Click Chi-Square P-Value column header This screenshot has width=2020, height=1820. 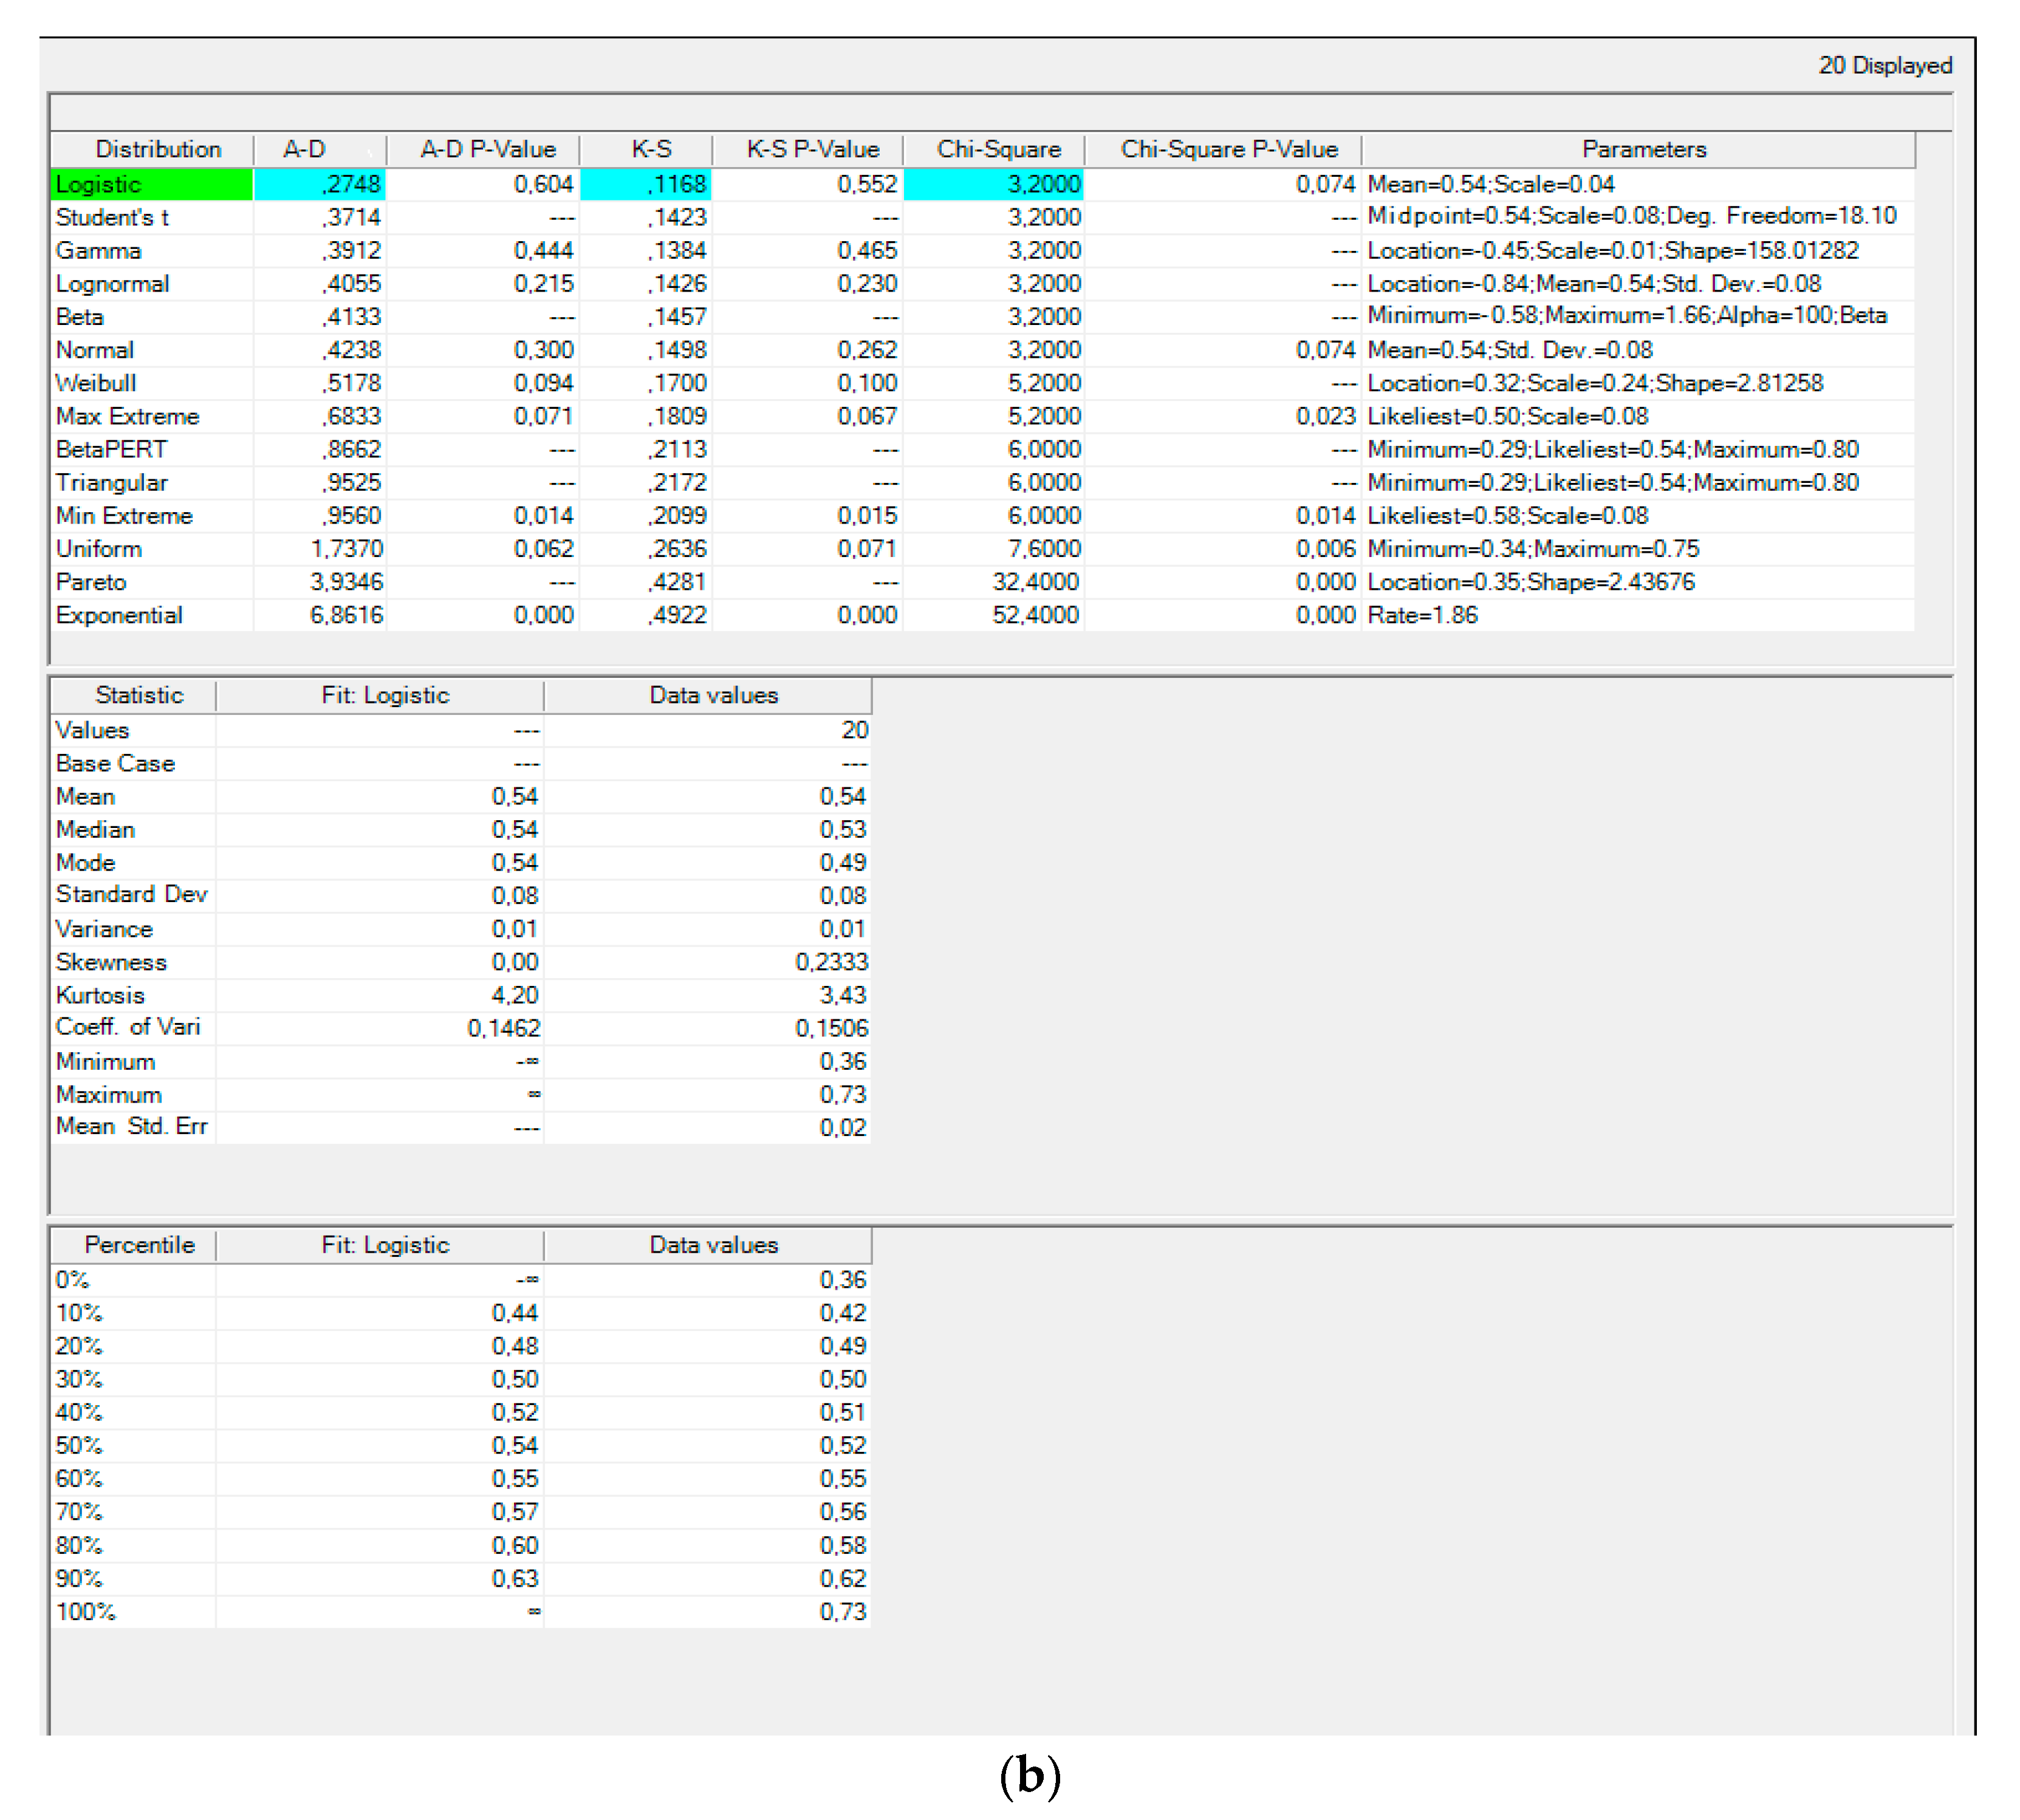[x=1228, y=149]
